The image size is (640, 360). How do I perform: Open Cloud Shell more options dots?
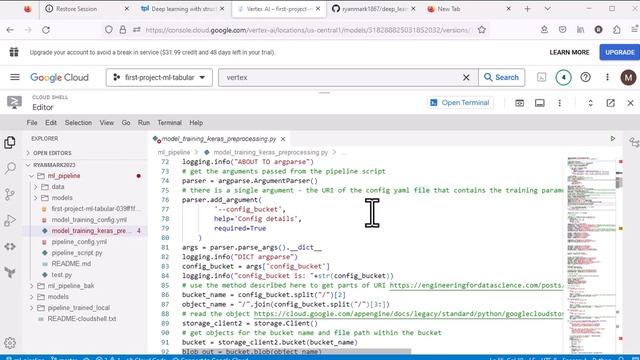(560, 103)
